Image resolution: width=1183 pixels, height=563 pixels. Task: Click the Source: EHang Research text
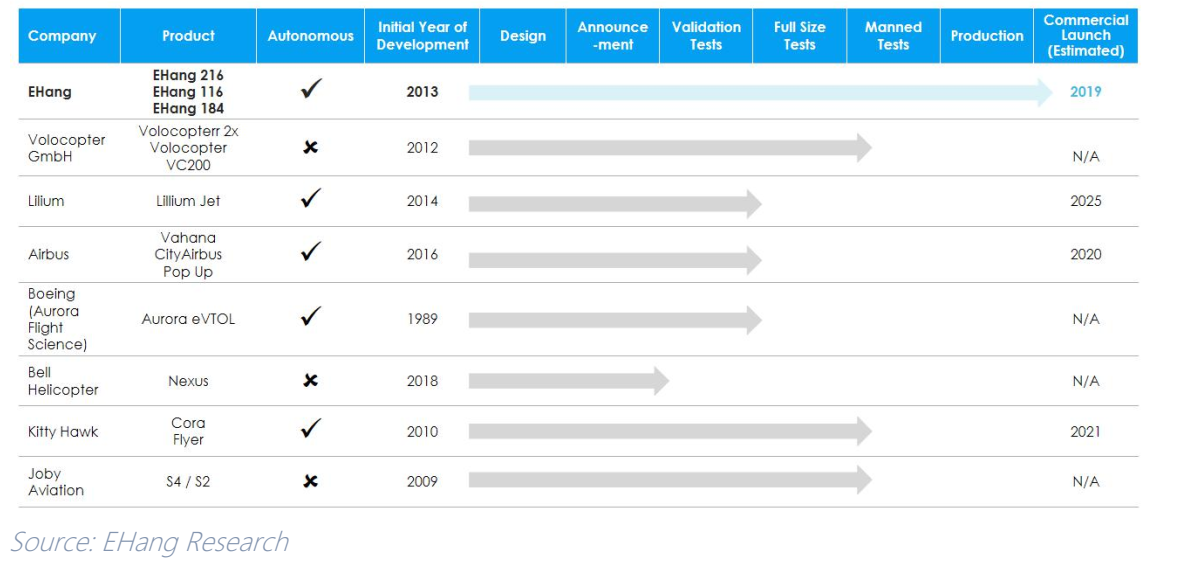pyautogui.click(x=149, y=542)
